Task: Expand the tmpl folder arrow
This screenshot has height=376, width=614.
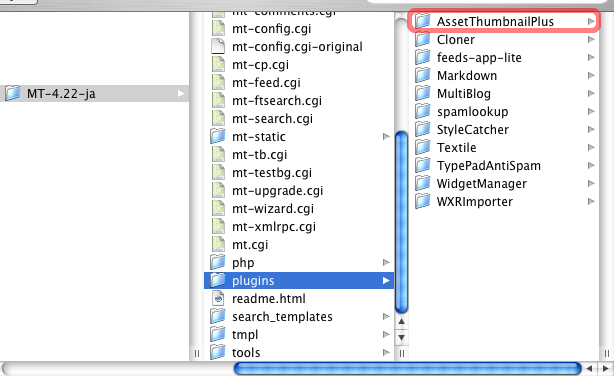Action: pyautogui.click(x=386, y=334)
